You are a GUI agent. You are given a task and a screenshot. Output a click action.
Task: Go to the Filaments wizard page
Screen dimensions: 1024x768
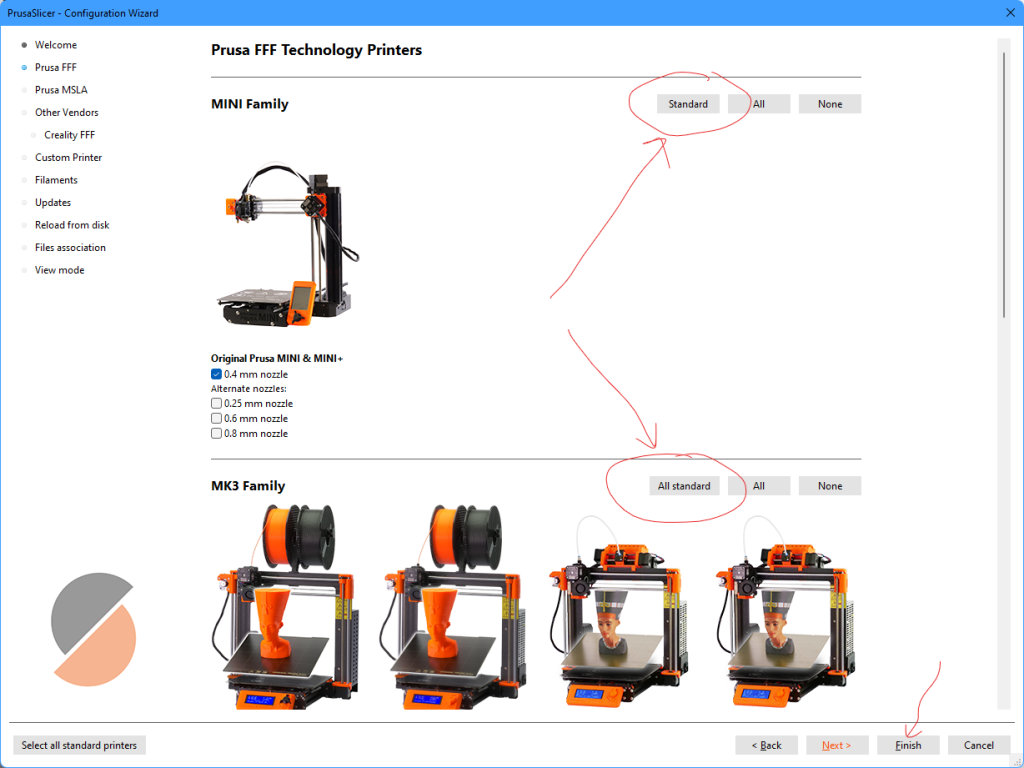point(56,180)
